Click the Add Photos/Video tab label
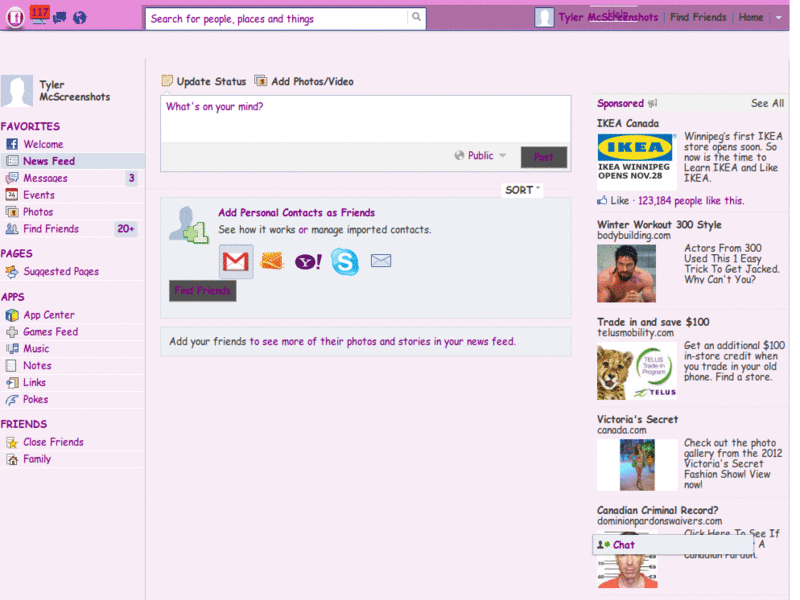This screenshot has height=600, width=800. tap(312, 81)
